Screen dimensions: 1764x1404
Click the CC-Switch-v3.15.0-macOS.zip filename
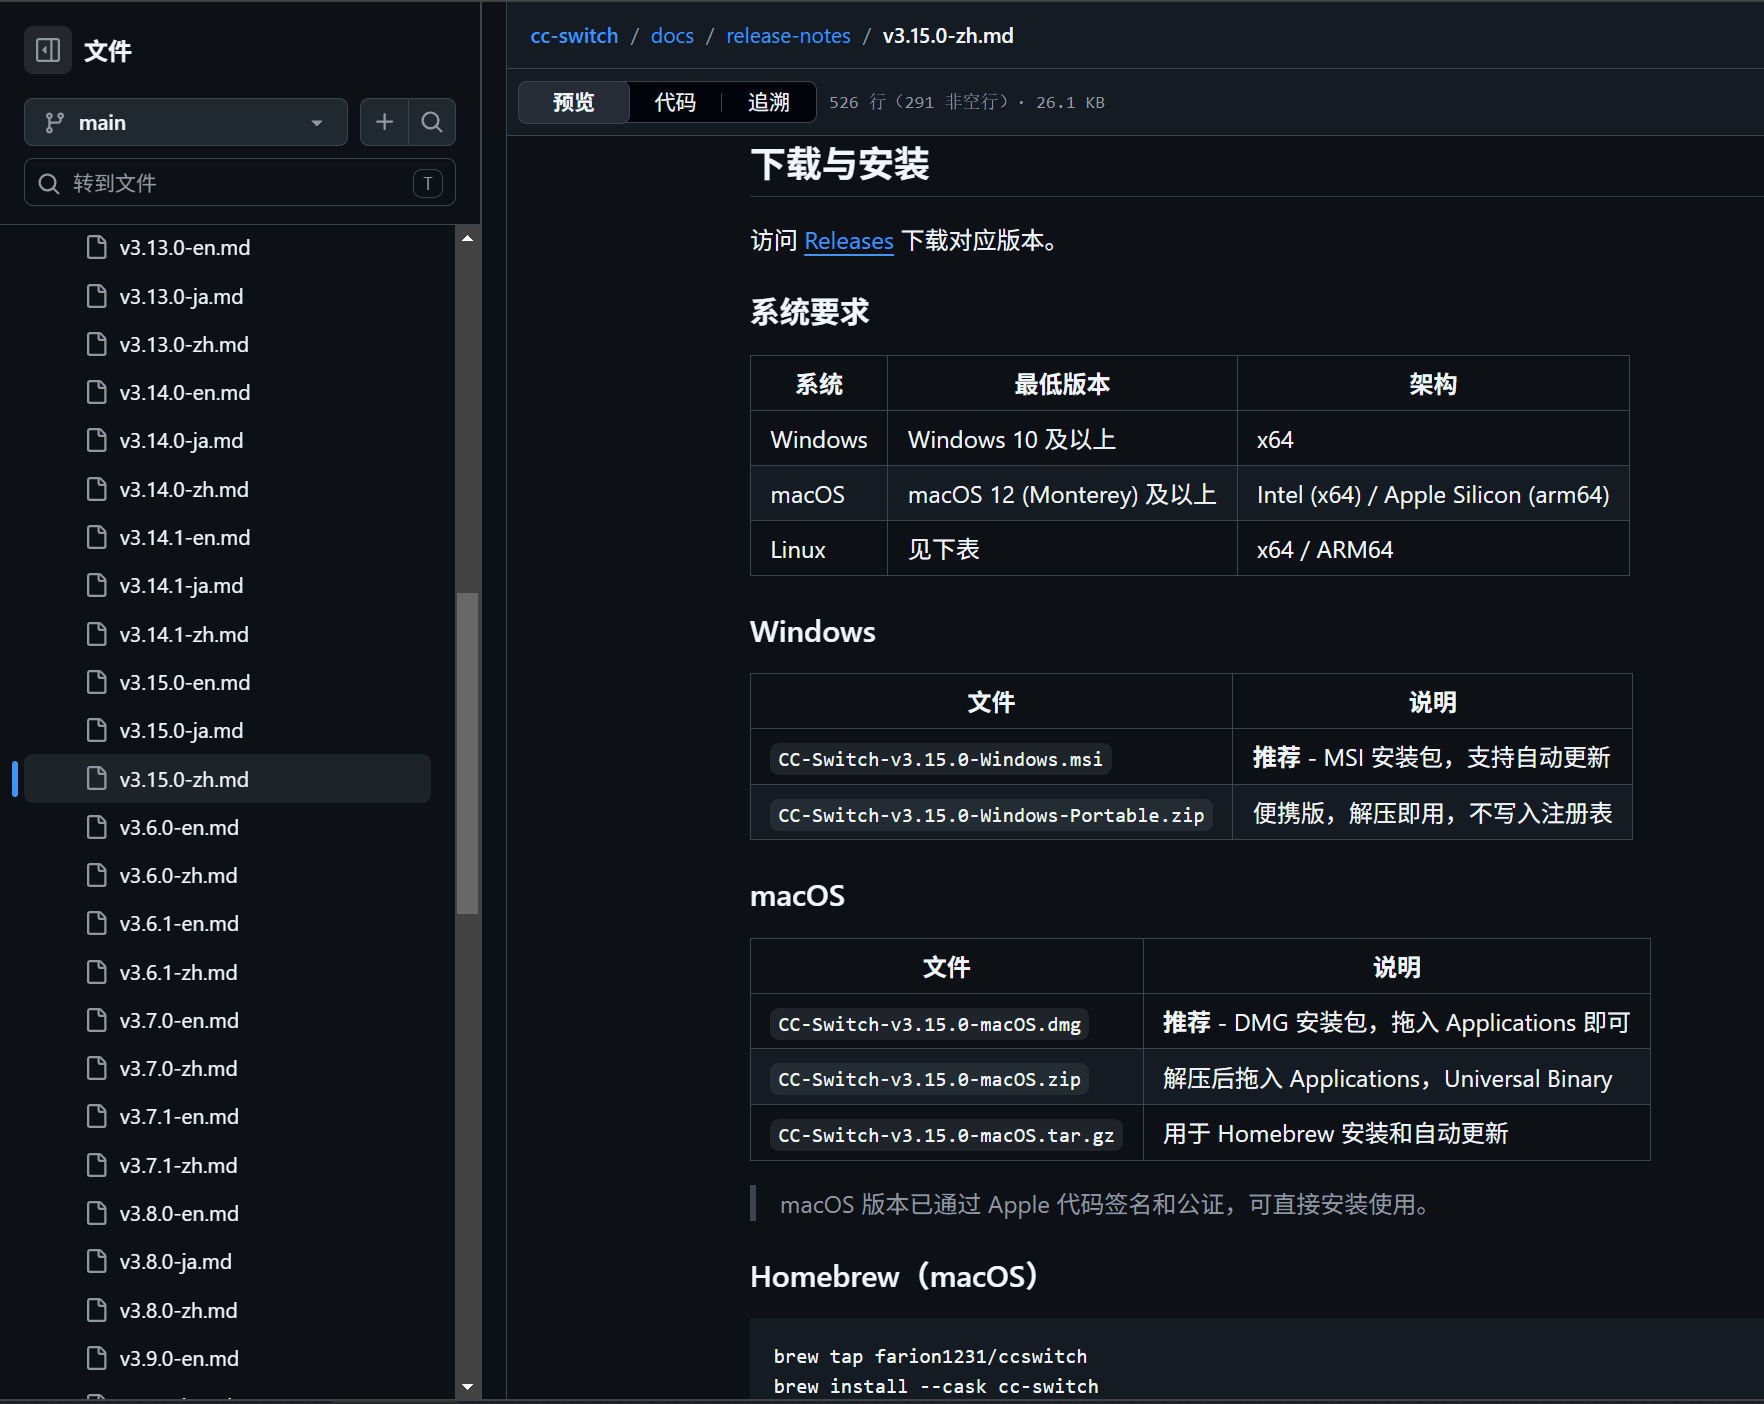tap(929, 1079)
